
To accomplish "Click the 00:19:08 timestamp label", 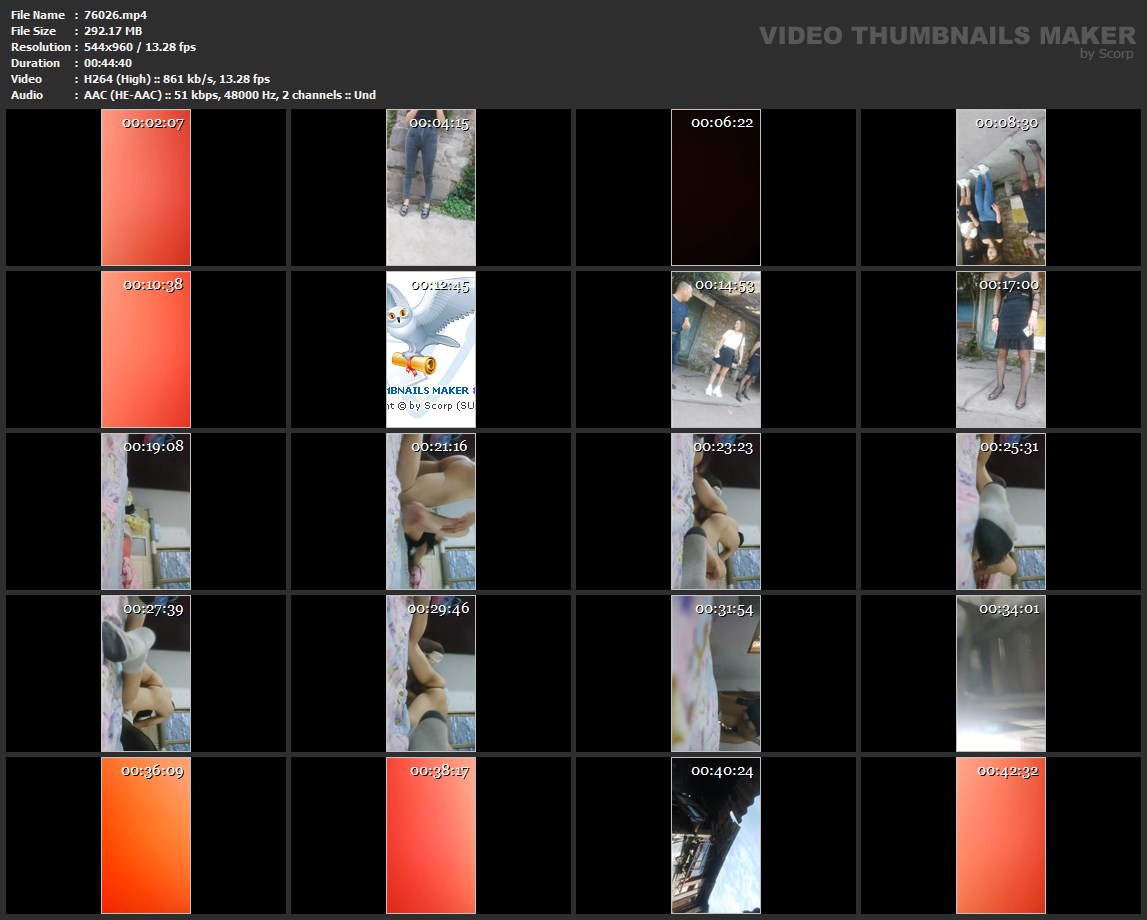I will [153, 446].
